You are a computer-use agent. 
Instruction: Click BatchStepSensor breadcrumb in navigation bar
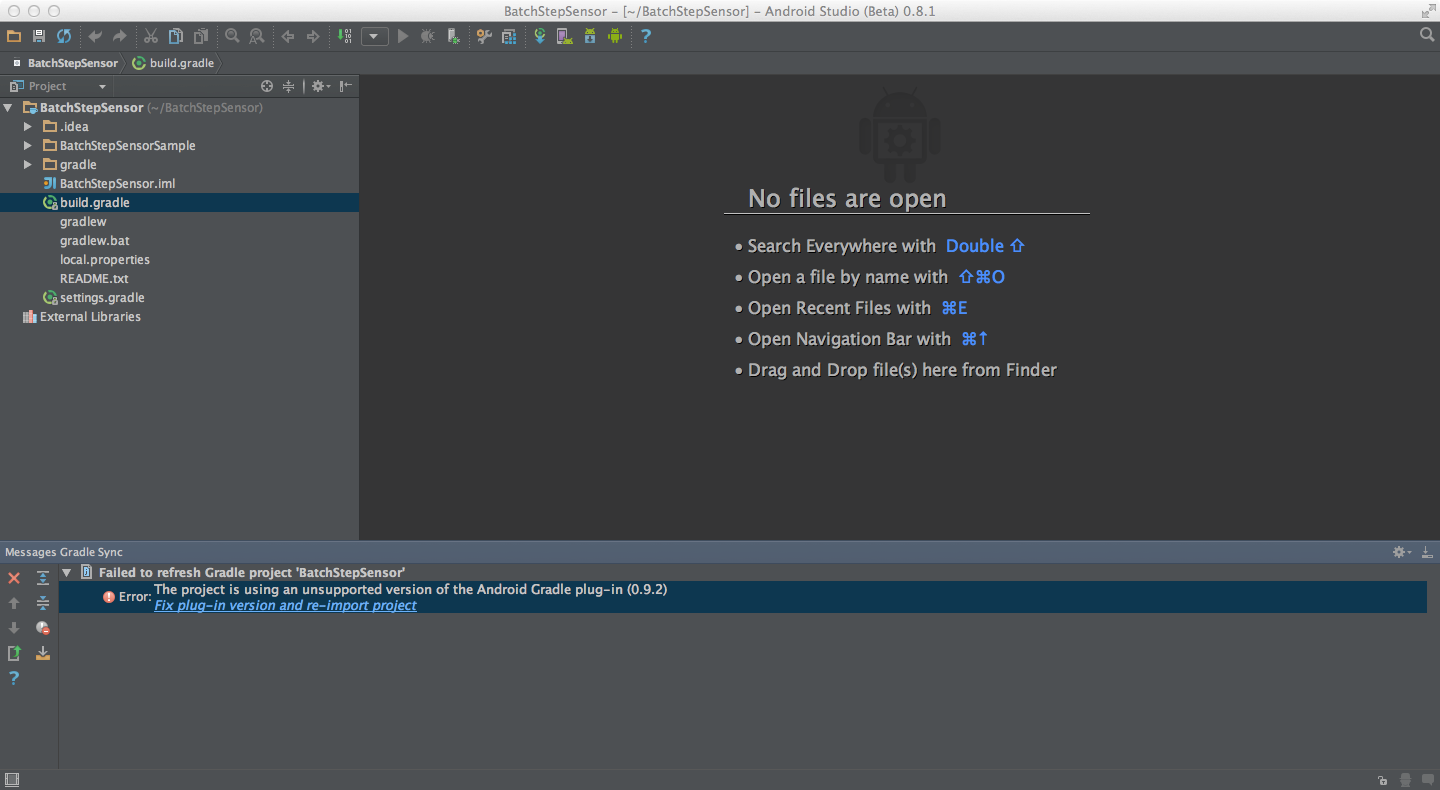coord(72,63)
